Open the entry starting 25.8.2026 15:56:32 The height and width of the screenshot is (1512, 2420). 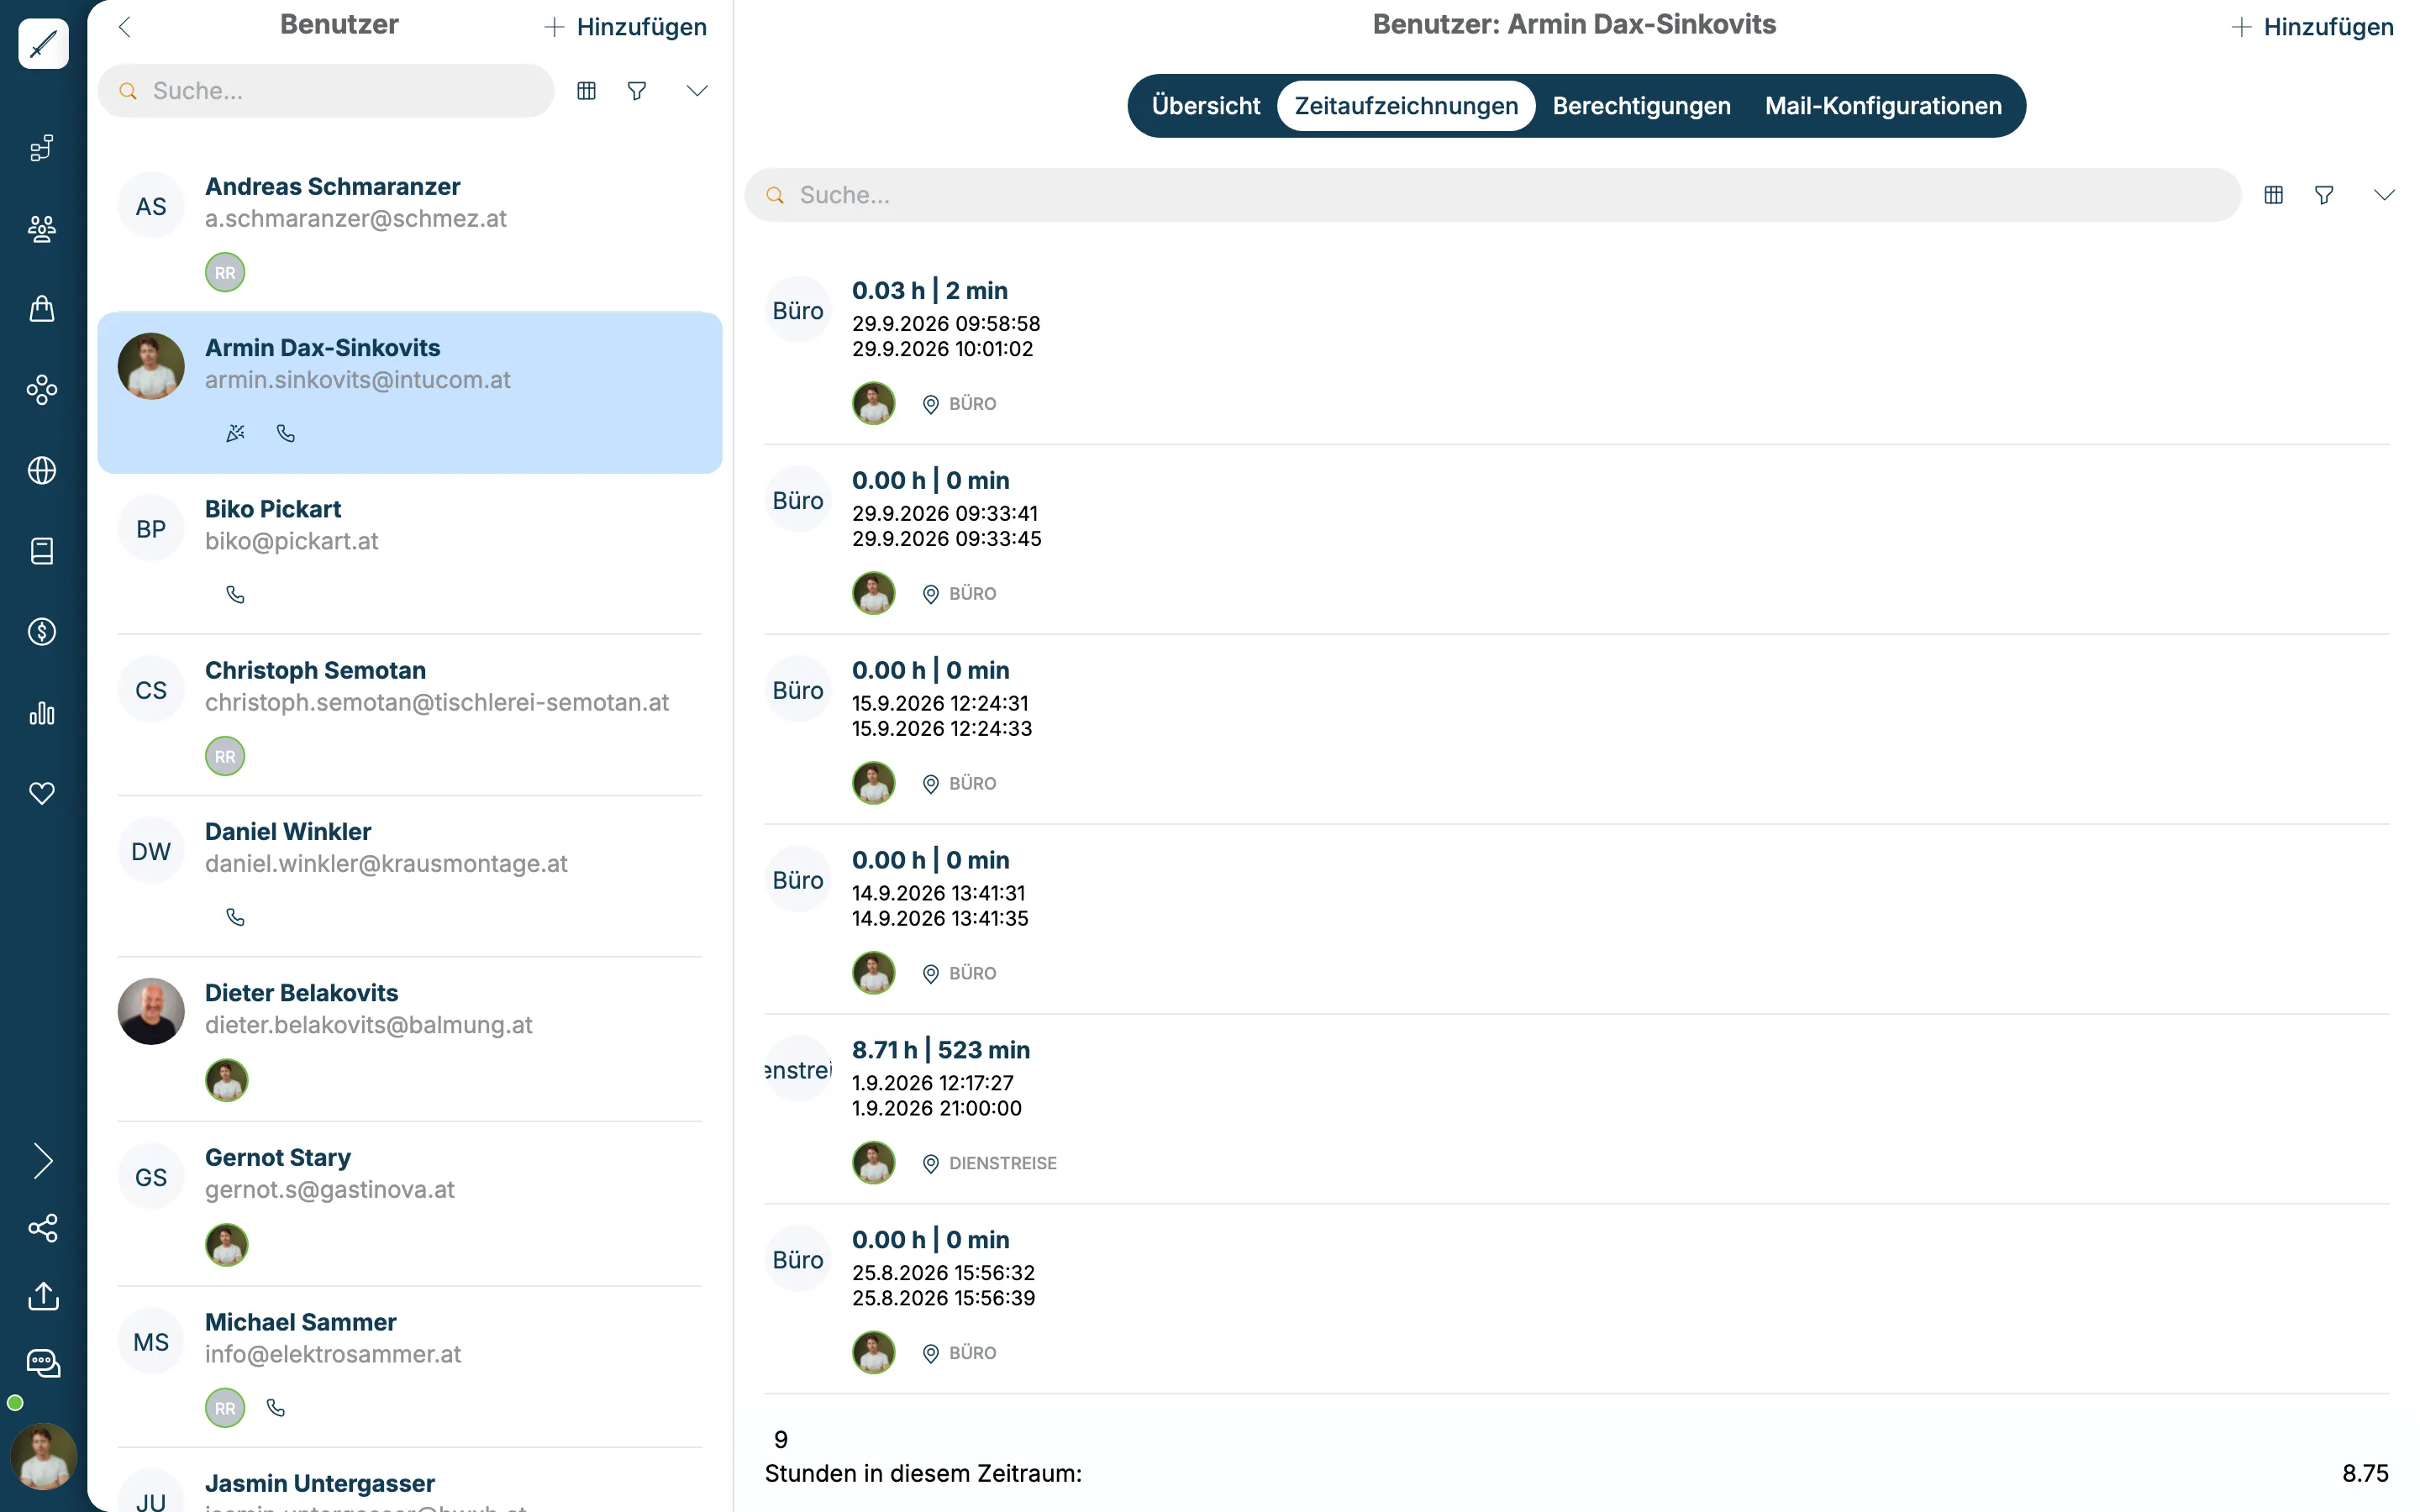(1577, 1300)
